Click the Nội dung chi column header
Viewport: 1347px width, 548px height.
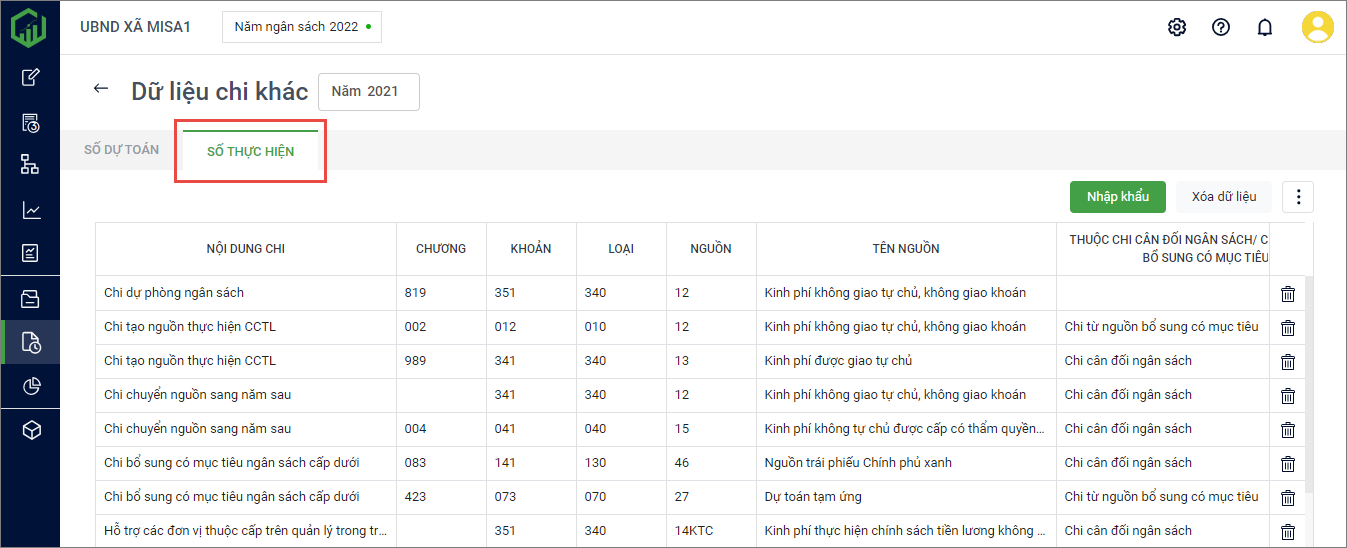click(246, 249)
